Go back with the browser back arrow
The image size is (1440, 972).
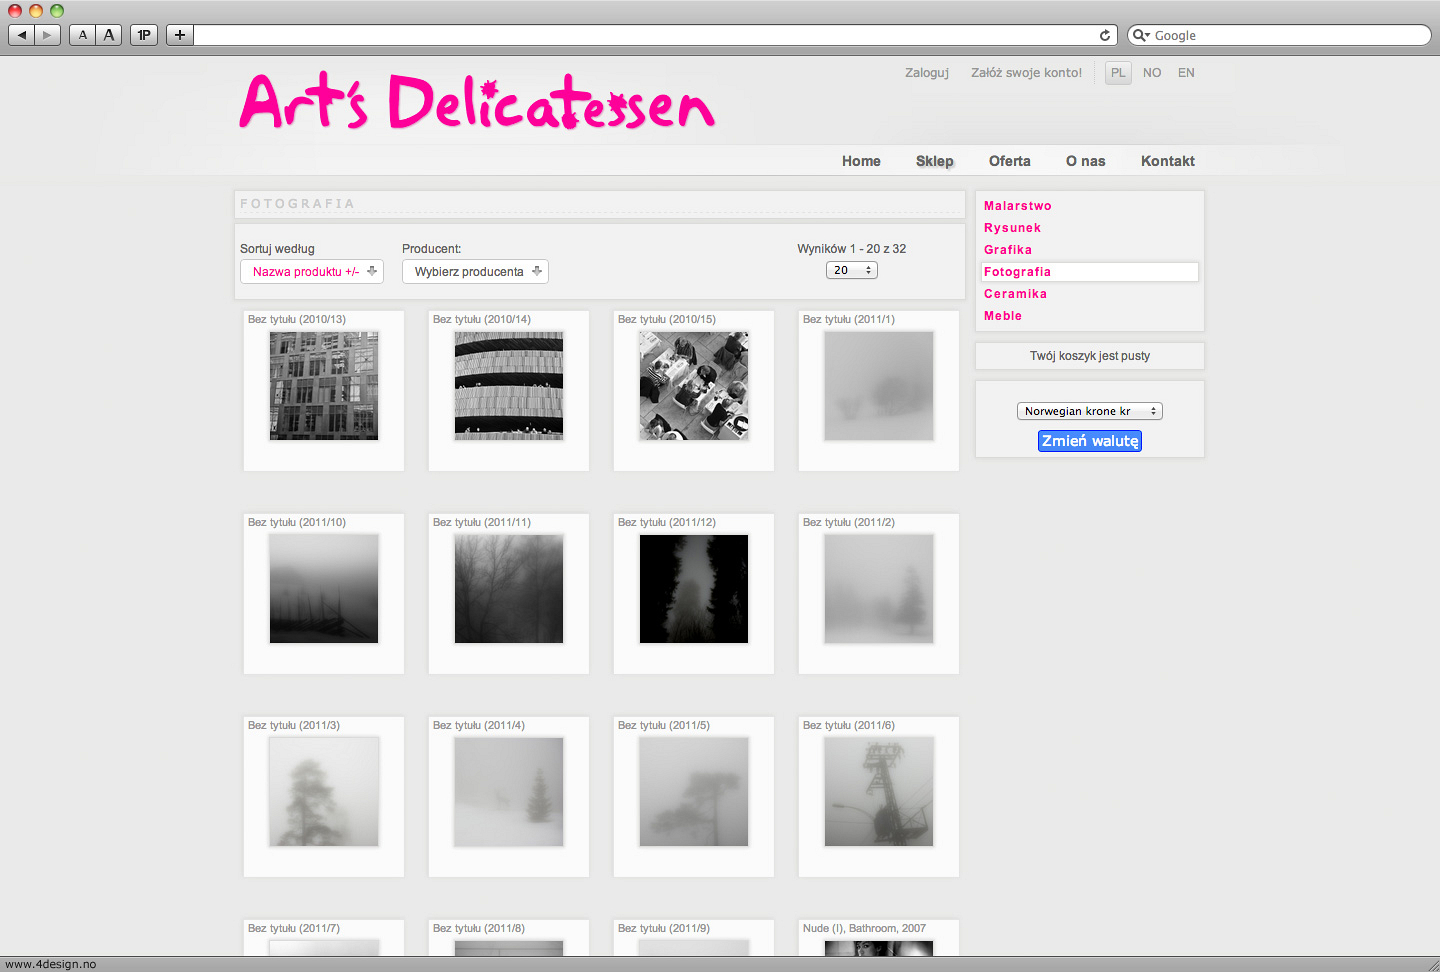(x=21, y=35)
